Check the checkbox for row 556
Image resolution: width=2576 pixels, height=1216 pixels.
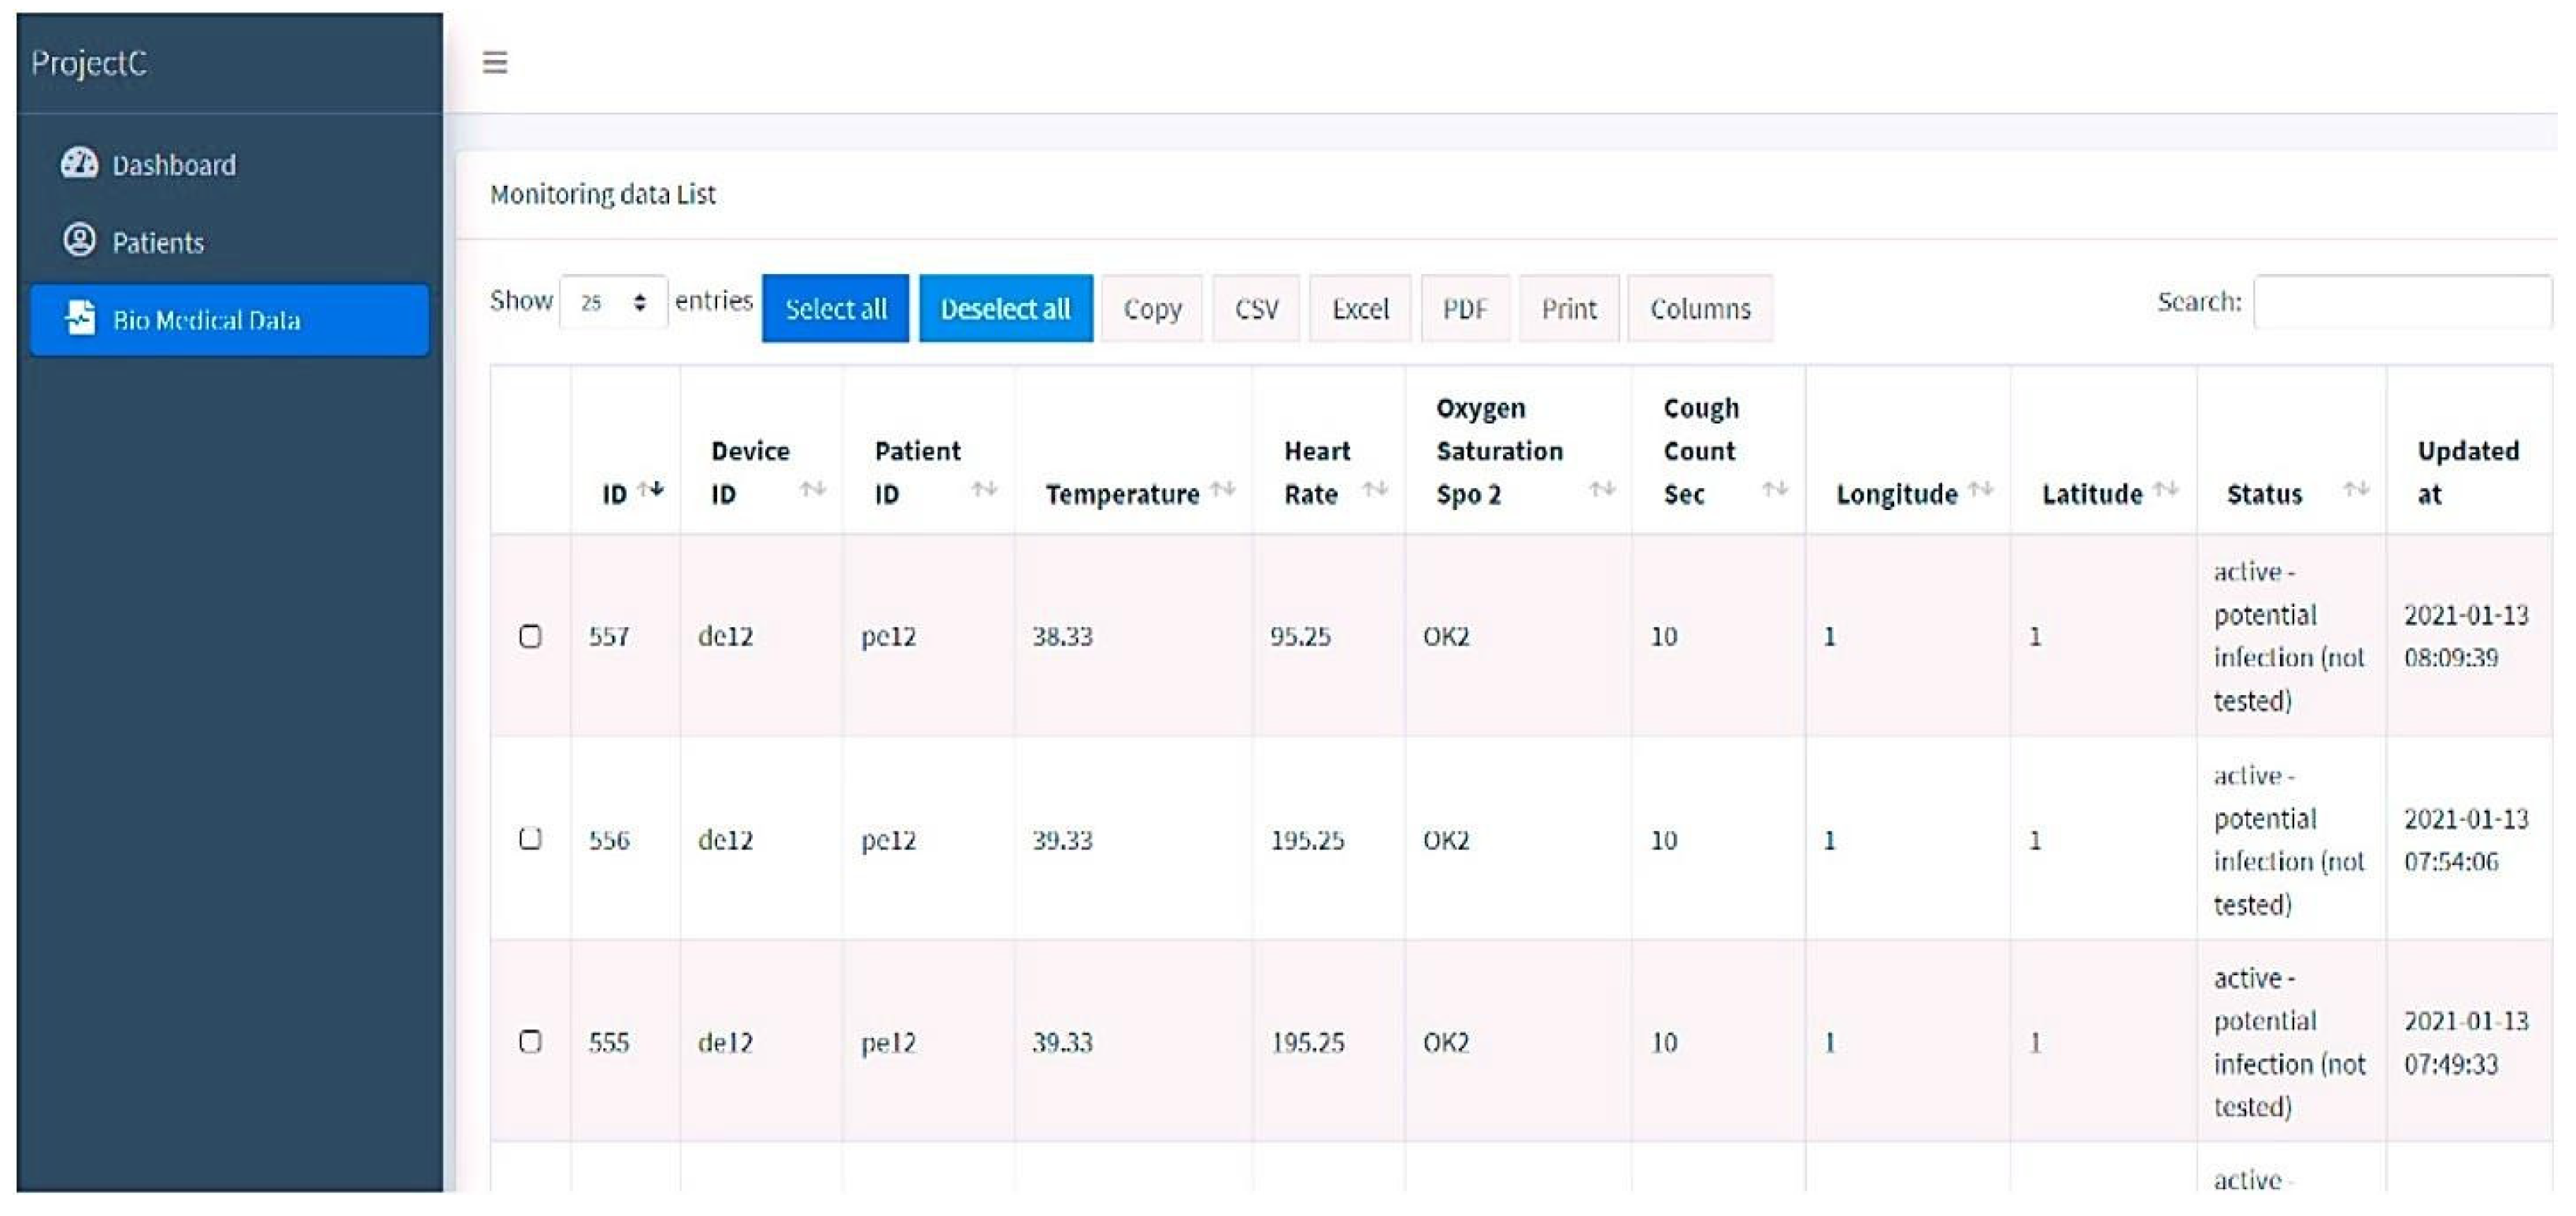(x=531, y=838)
